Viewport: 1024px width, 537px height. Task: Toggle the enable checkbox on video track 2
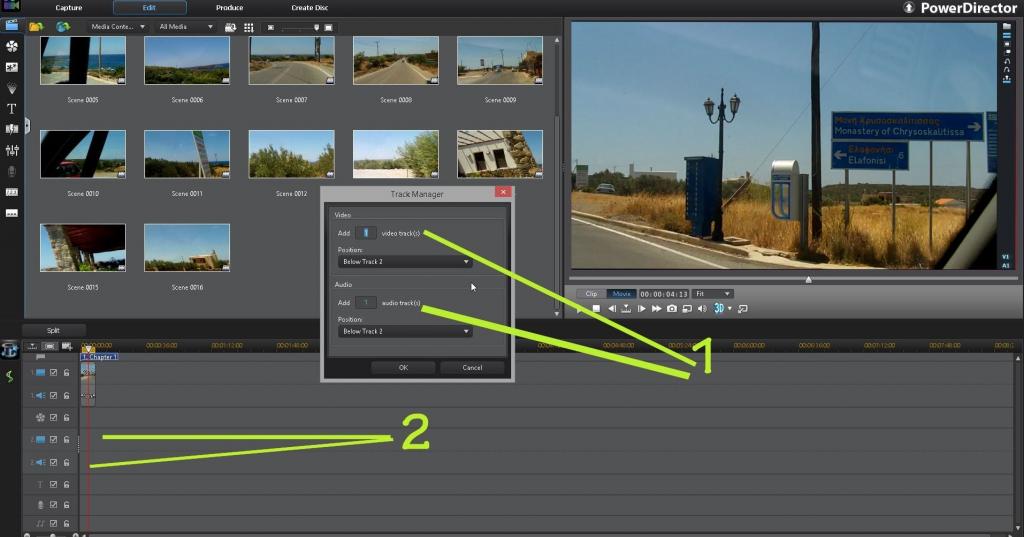(54, 440)
